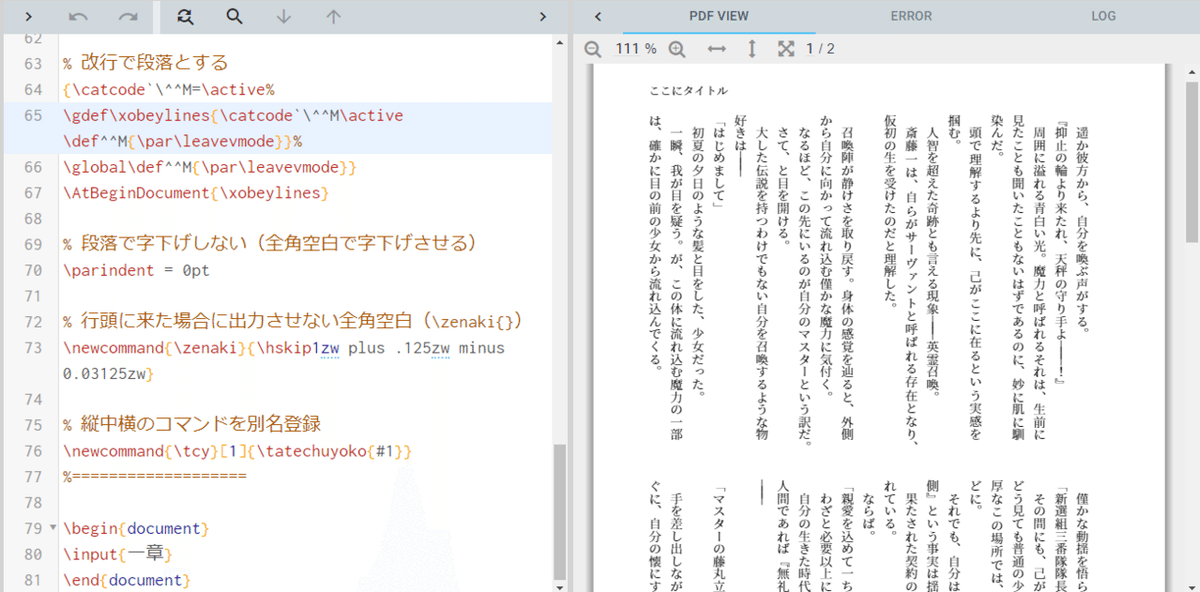The image size is (1200, 592).
Task: Click the PDF title ここにタイトル
Action: [688, 91]
